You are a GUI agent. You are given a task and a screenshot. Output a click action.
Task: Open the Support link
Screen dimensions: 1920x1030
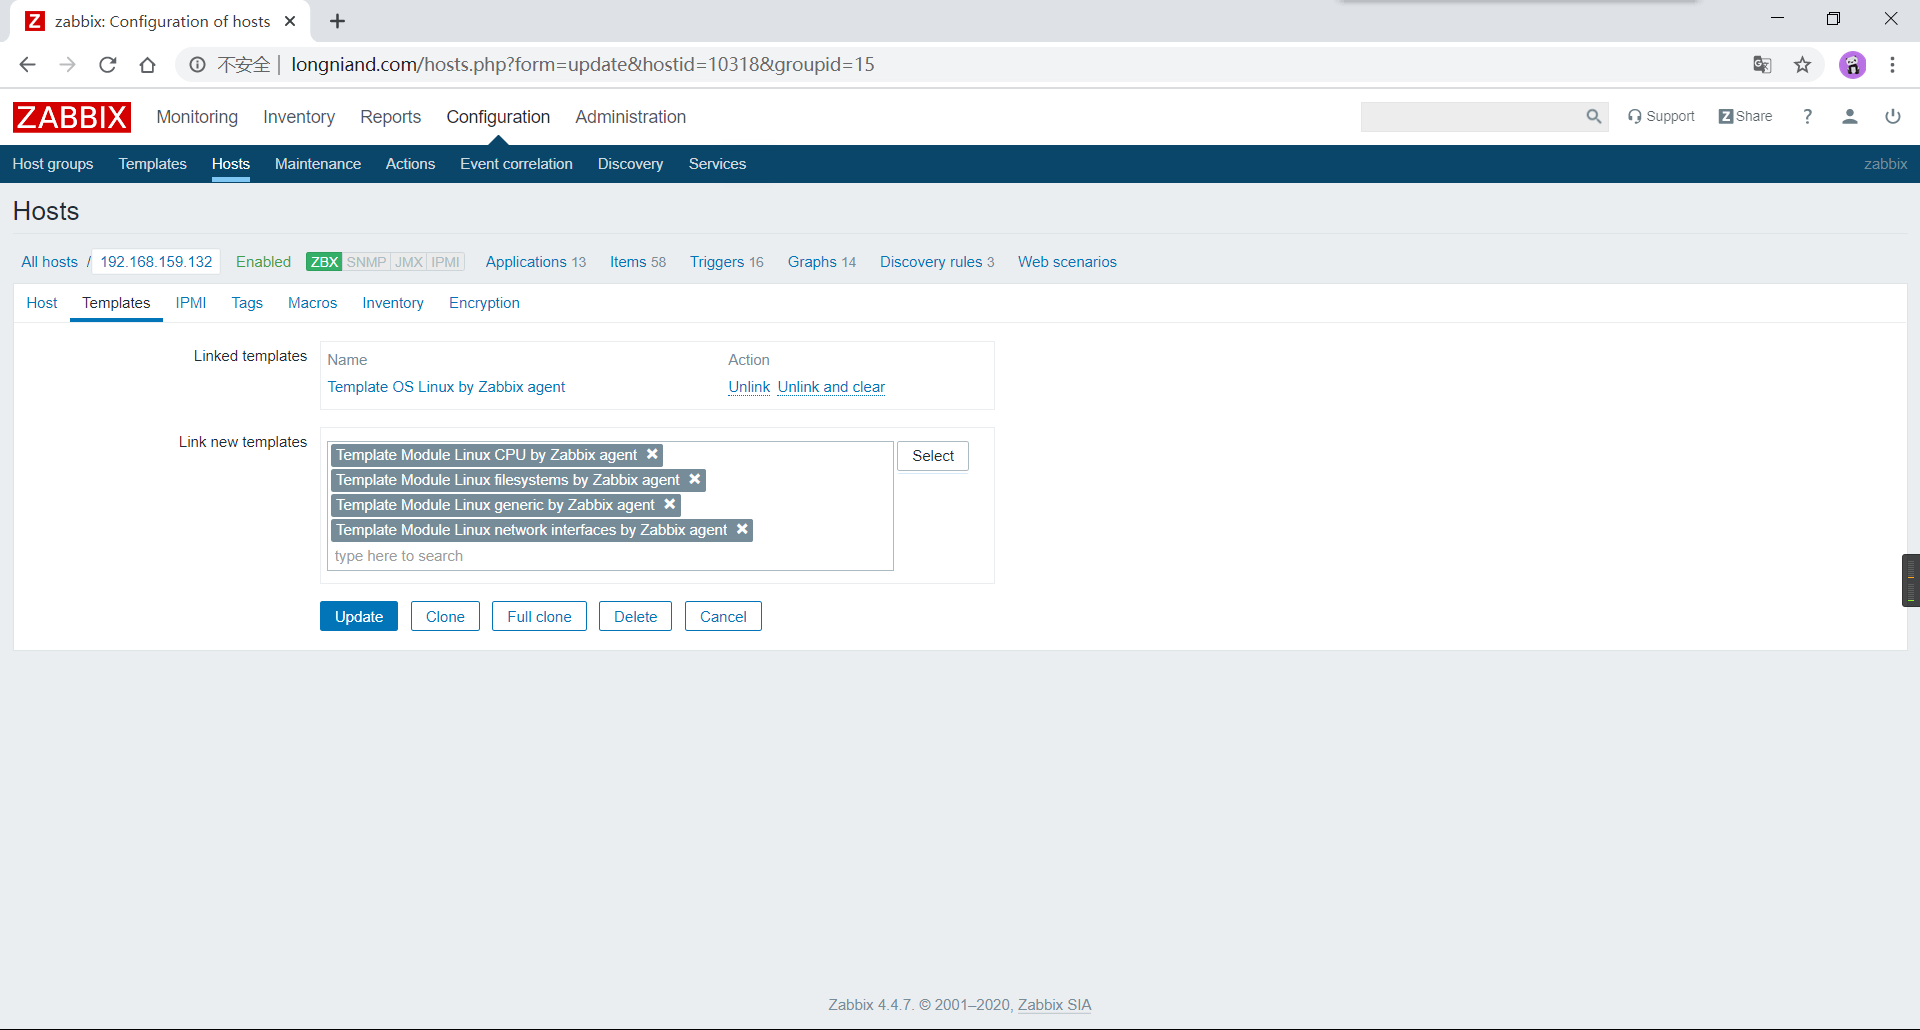coord(1661,117)
